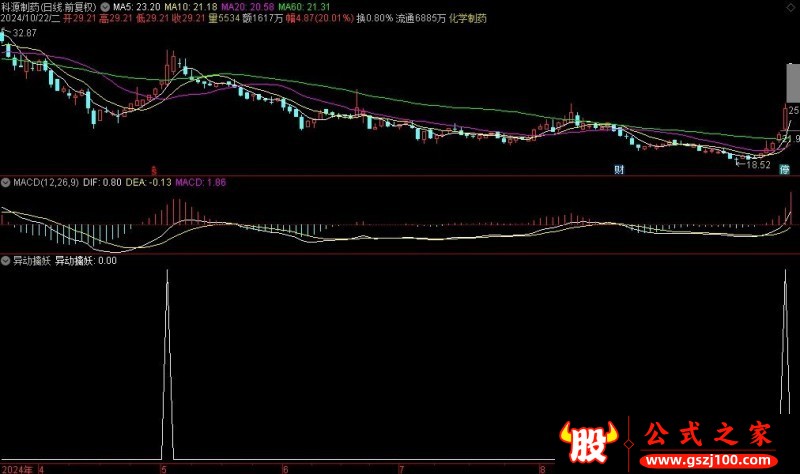The height and width of the screenshot is (474, 800).
Task: Click the green MA60 indicator label
Action: [x=300, y=6]
